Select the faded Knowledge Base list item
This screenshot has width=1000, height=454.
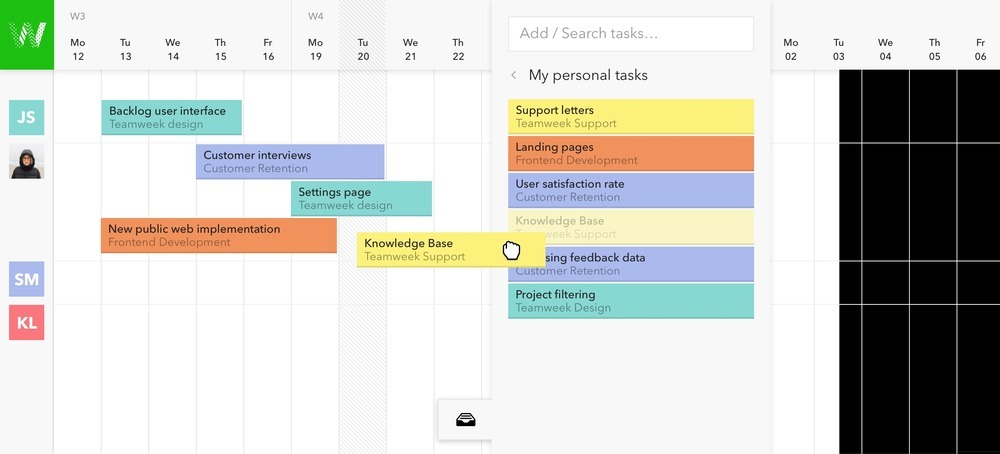pos(631,228)
